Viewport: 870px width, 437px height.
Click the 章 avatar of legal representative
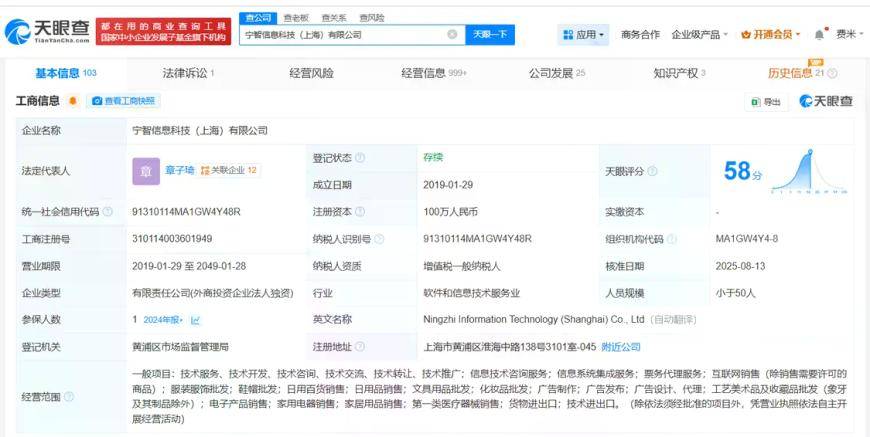tap(146, 171)
